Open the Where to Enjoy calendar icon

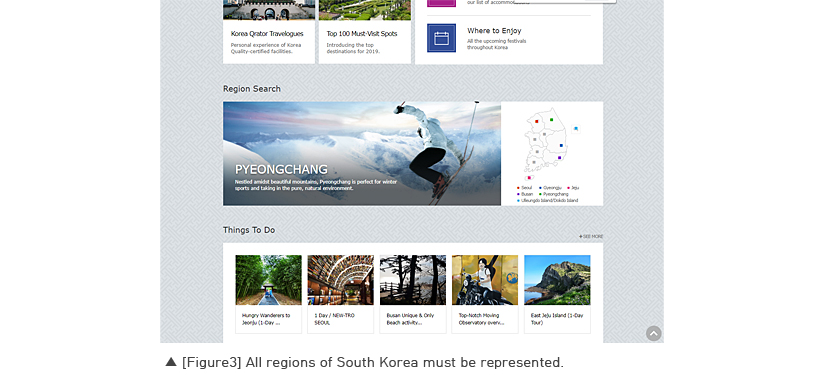click(x=441, y=38)
